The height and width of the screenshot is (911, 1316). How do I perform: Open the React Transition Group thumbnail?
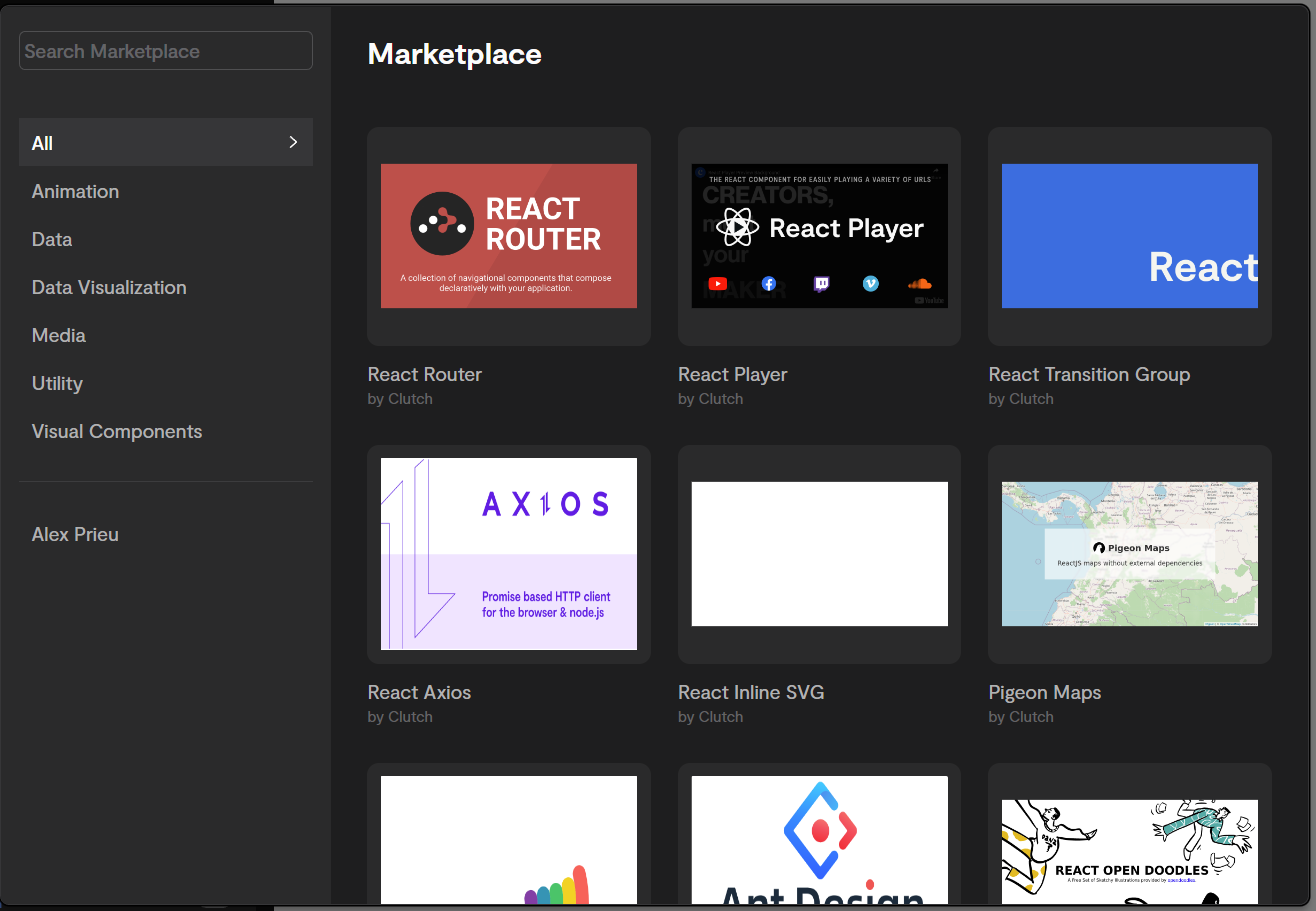[x=1129, y=236]
